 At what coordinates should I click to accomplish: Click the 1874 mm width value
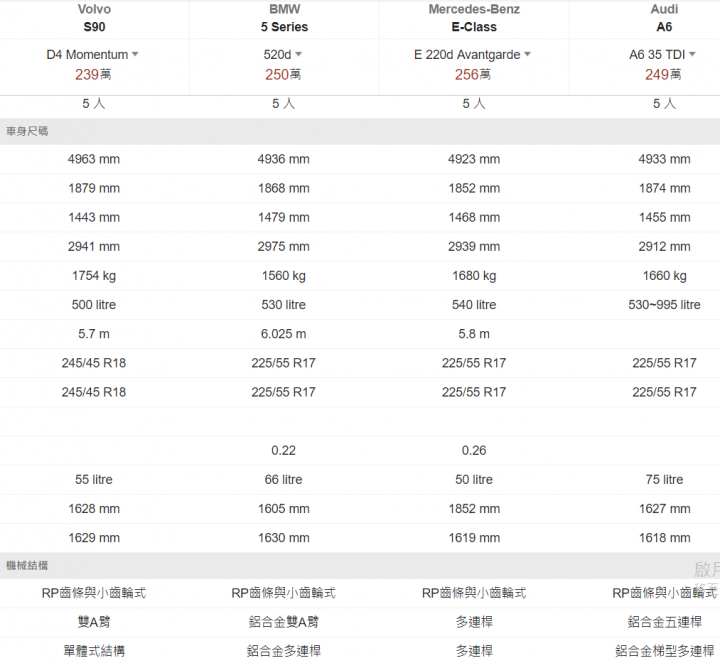[664, 188]
